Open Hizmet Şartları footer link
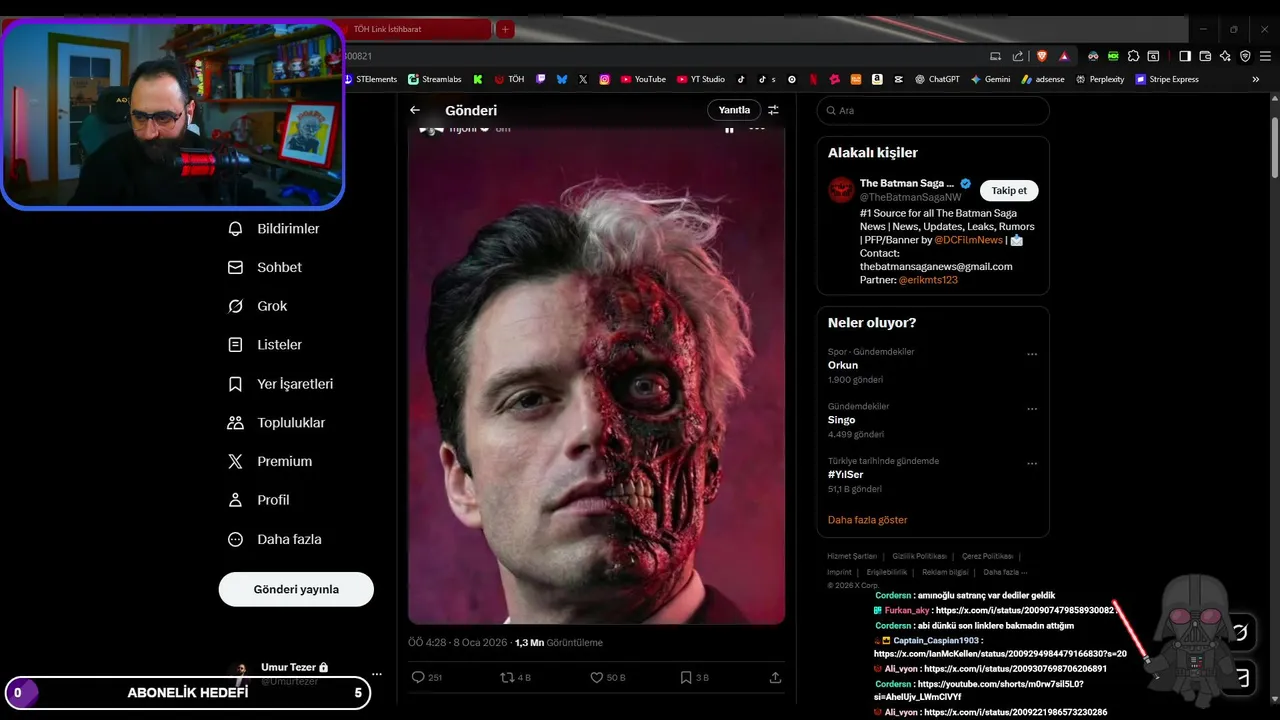The width and height of the screenshot is (1280, 720). (852, 556)
